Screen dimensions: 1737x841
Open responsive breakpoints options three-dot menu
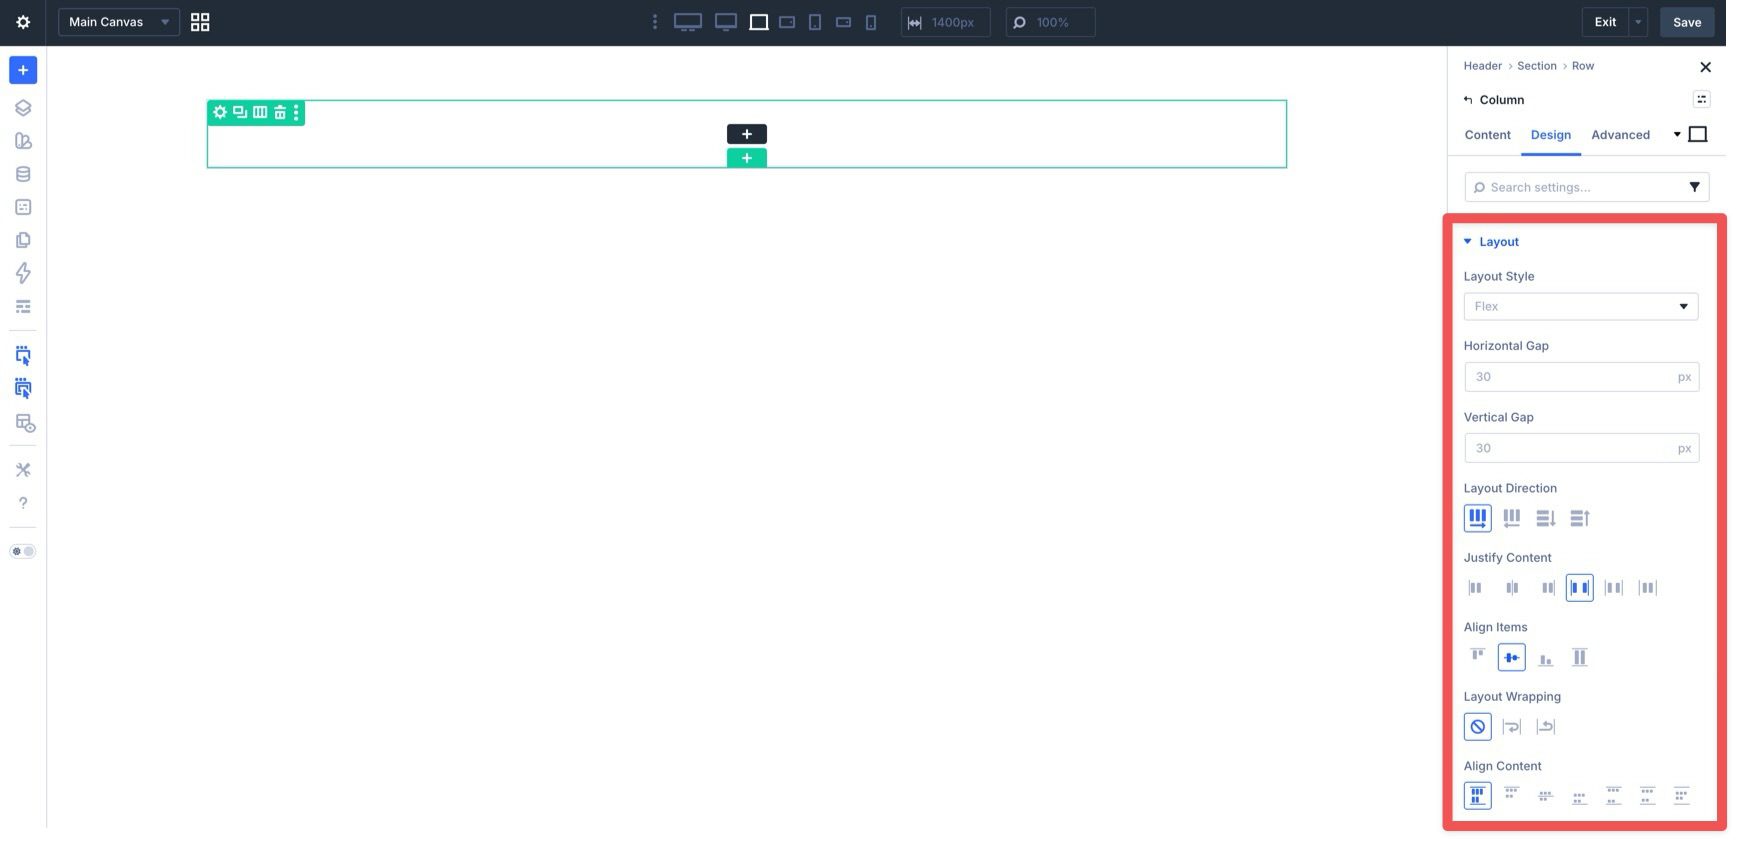pyautogui.click(x=655, y=22)
